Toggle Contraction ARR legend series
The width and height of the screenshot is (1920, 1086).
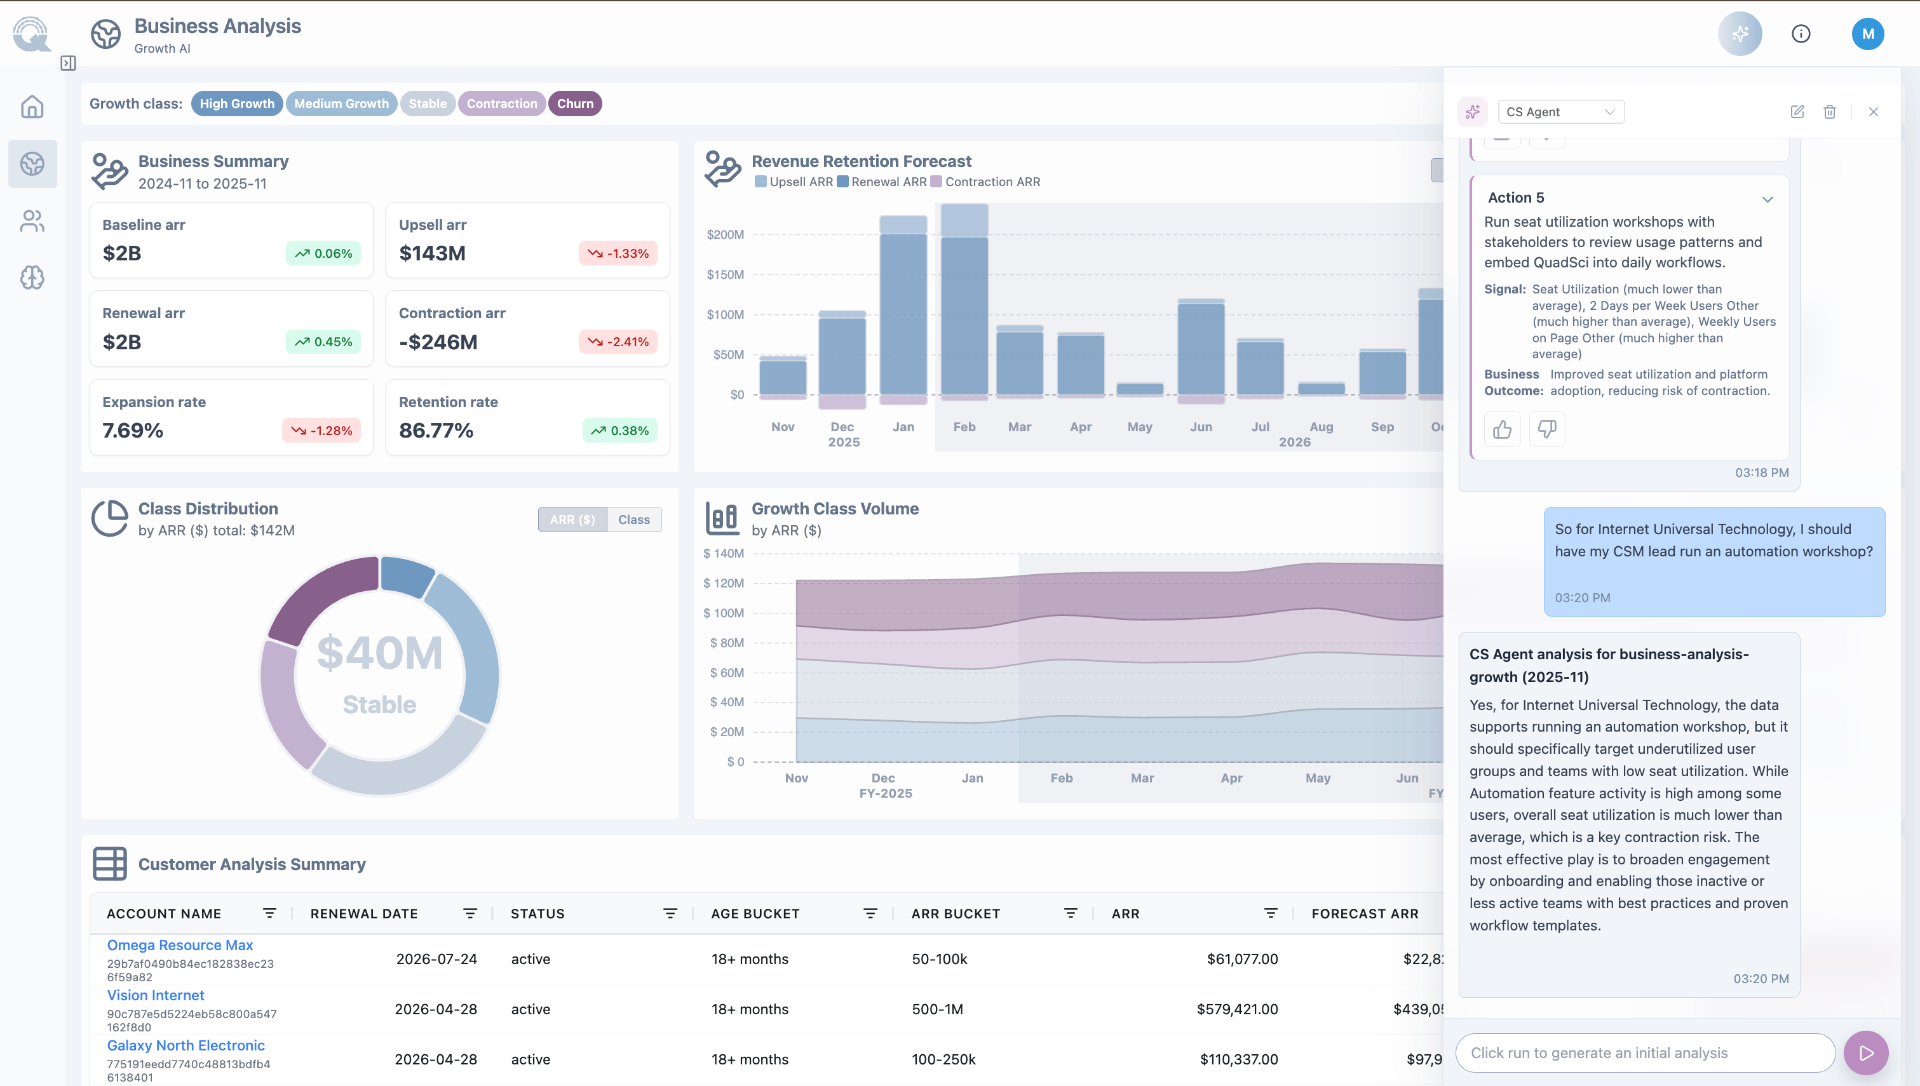(986, 182)
